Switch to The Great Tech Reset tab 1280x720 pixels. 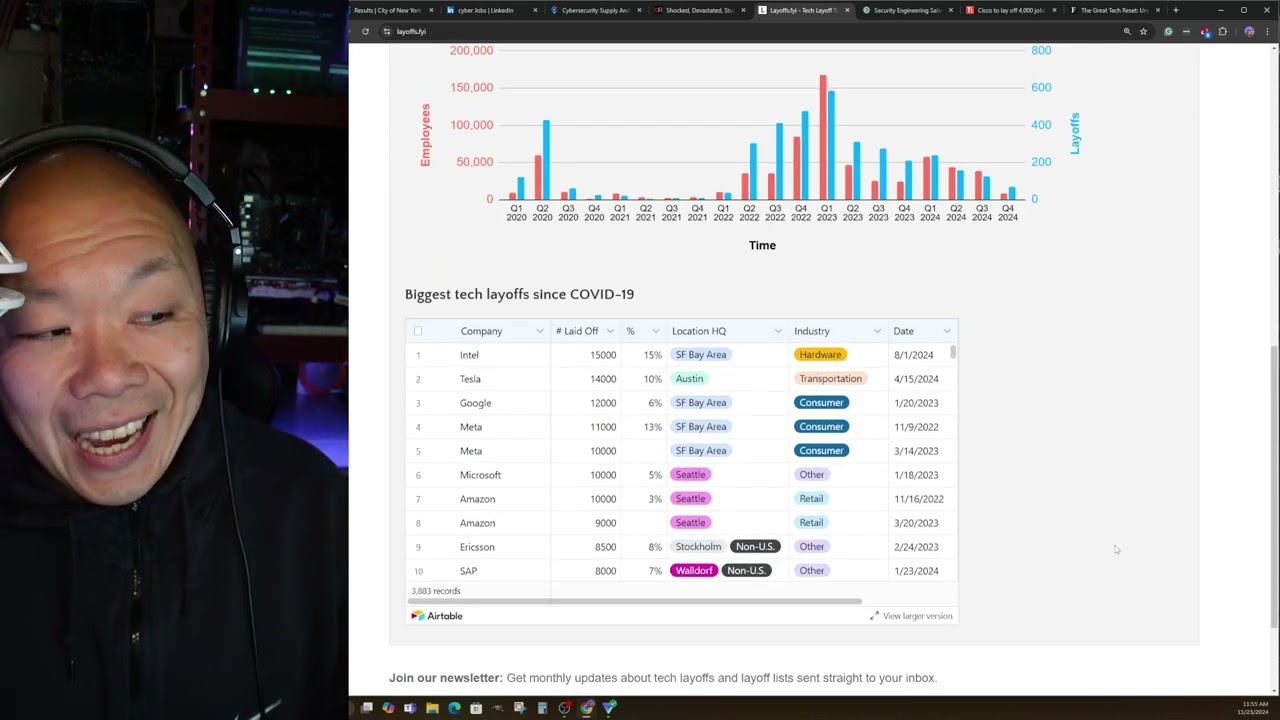point(1115,10)
